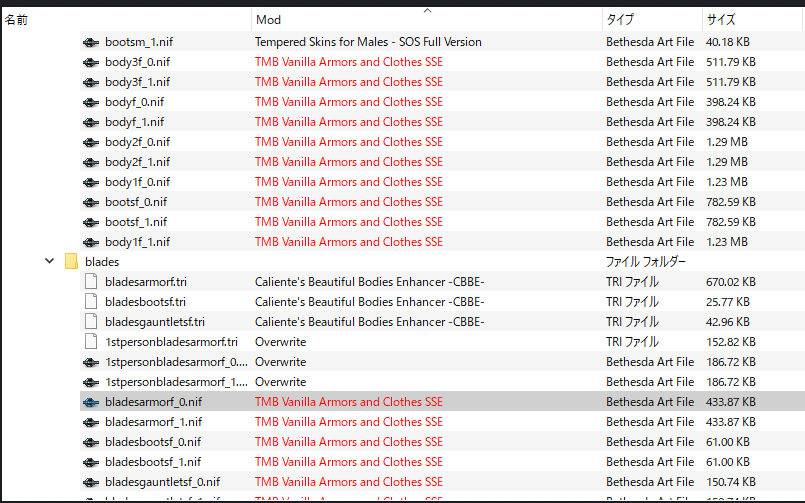Viewport: 805px width, 503px height.
Task: Click the 1stpersonbladesarmorf.tri document icon
Action: pyautogui.click(x=91, y=342)
